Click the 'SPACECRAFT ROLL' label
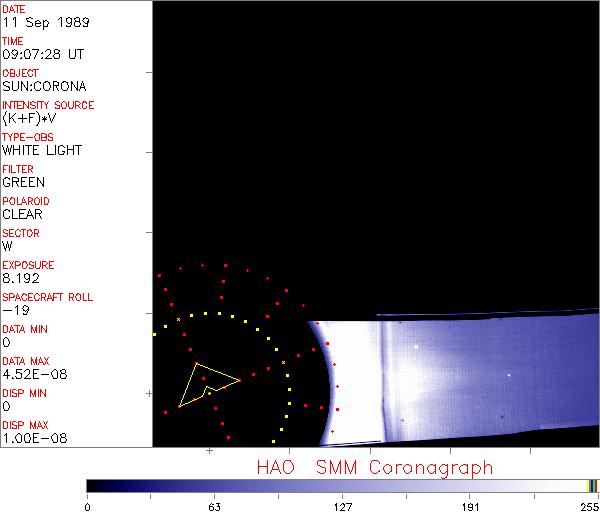600x512 pixels. coord(47,297)
